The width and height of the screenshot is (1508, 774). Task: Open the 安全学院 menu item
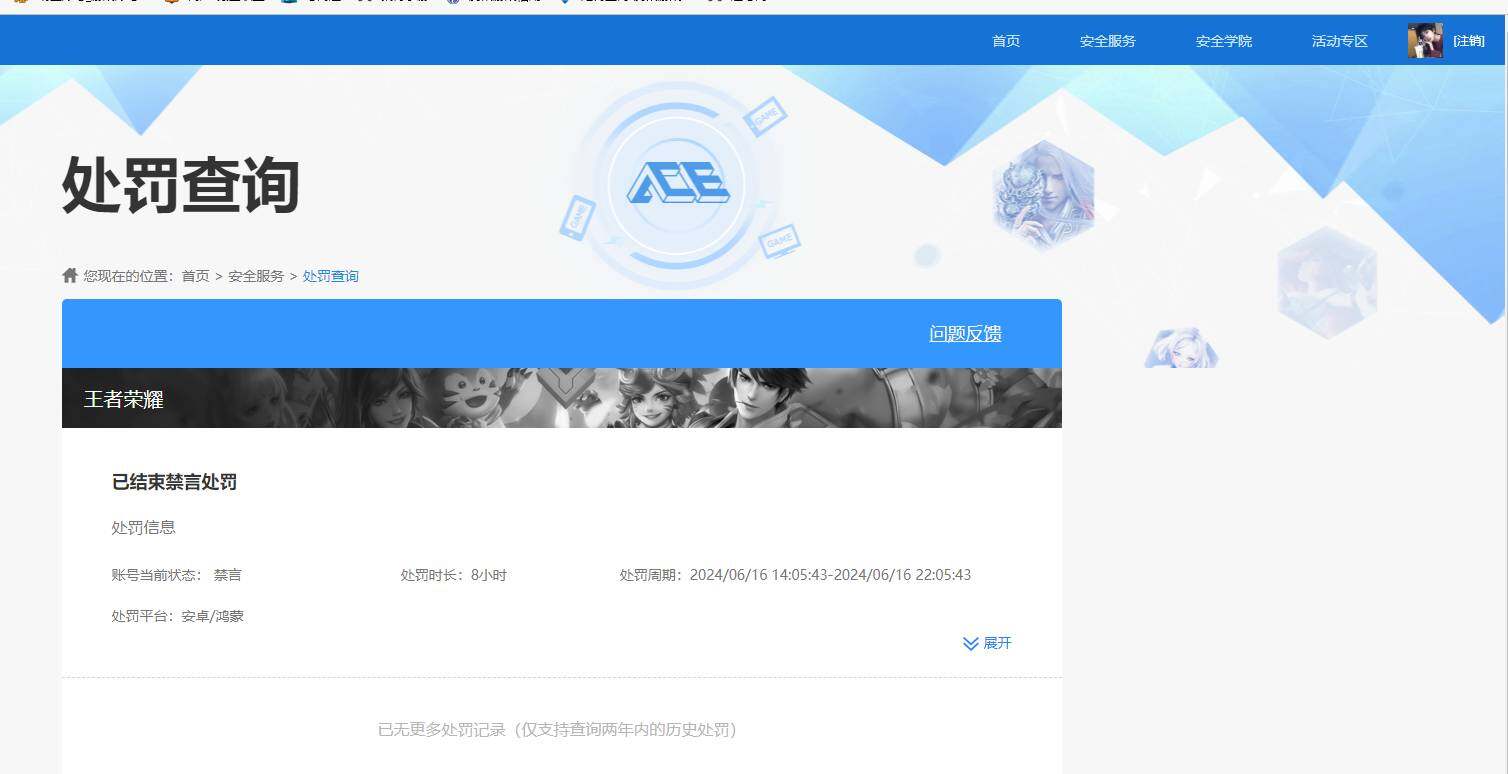coord(1223,41)
